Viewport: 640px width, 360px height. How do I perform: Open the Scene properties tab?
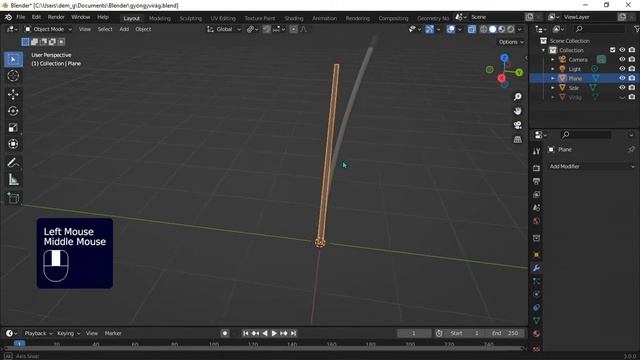[536, 208]
